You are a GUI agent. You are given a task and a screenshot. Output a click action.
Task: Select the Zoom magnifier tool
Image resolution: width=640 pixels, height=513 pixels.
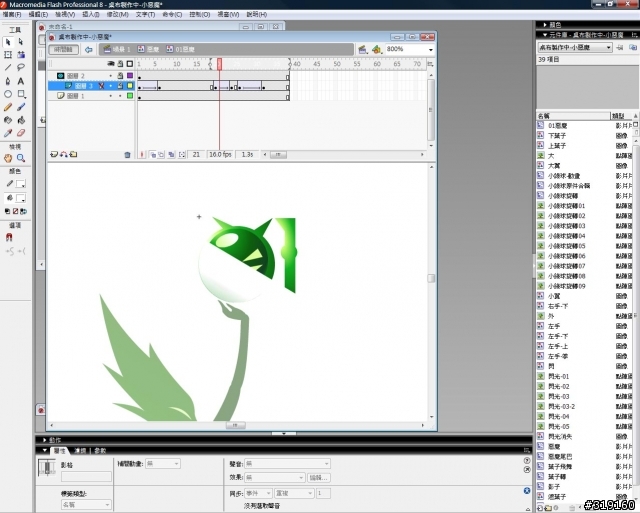[x=21, y=158]
